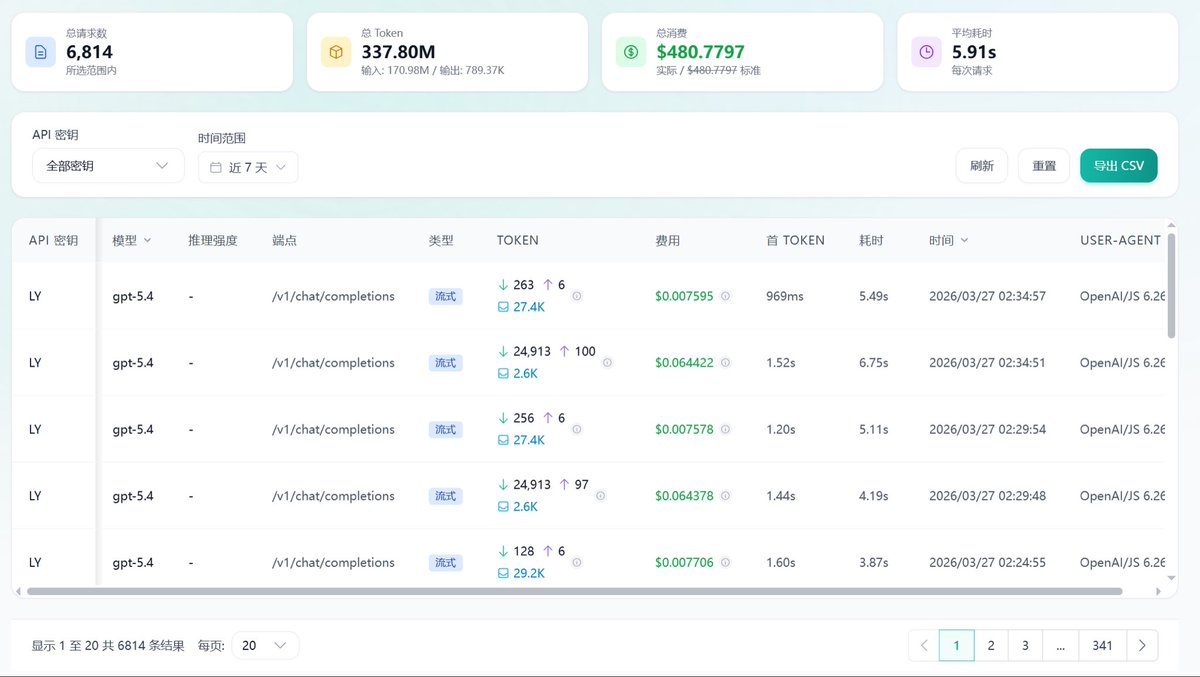Go to the next page arrow

1142,646
